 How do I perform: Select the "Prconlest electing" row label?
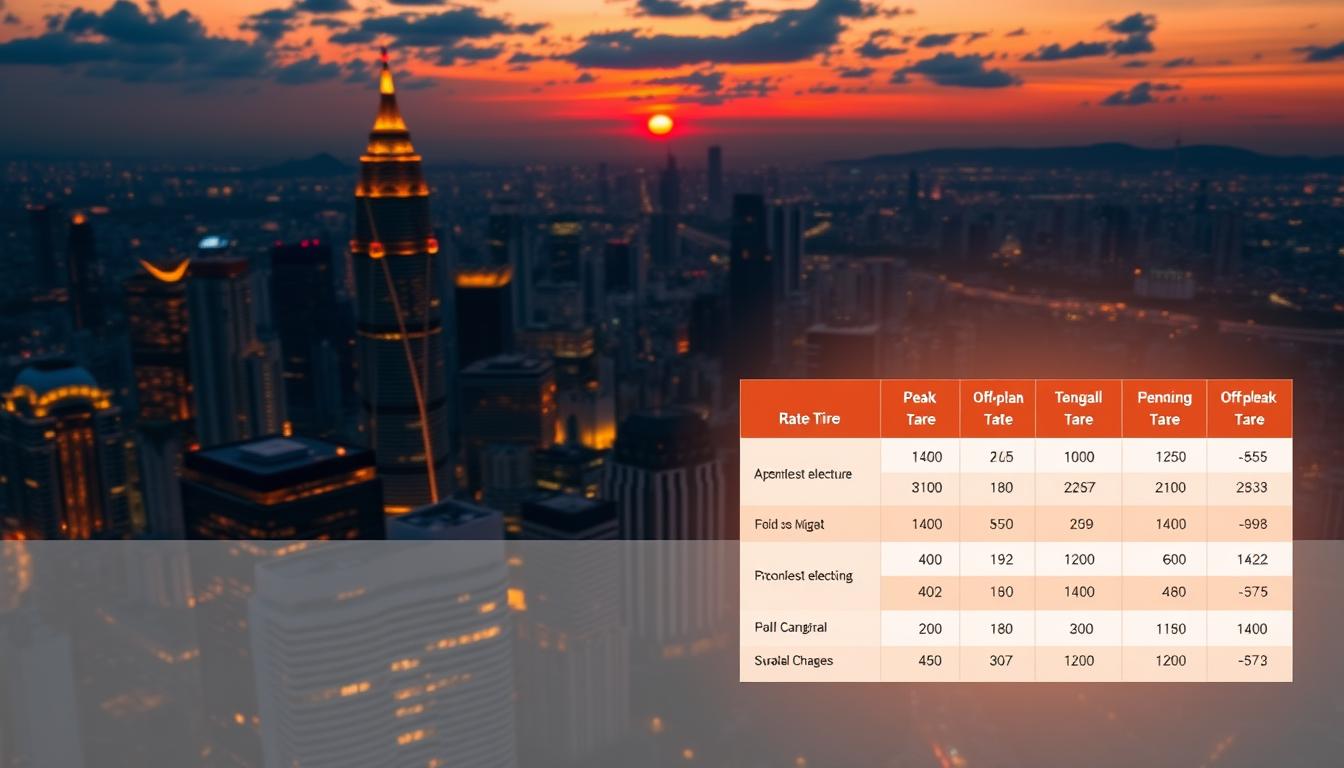(803, 576)
